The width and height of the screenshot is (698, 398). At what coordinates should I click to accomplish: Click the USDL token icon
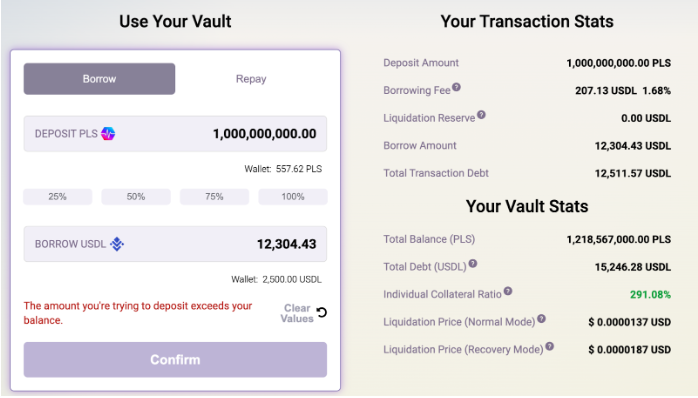pos(117,244)
